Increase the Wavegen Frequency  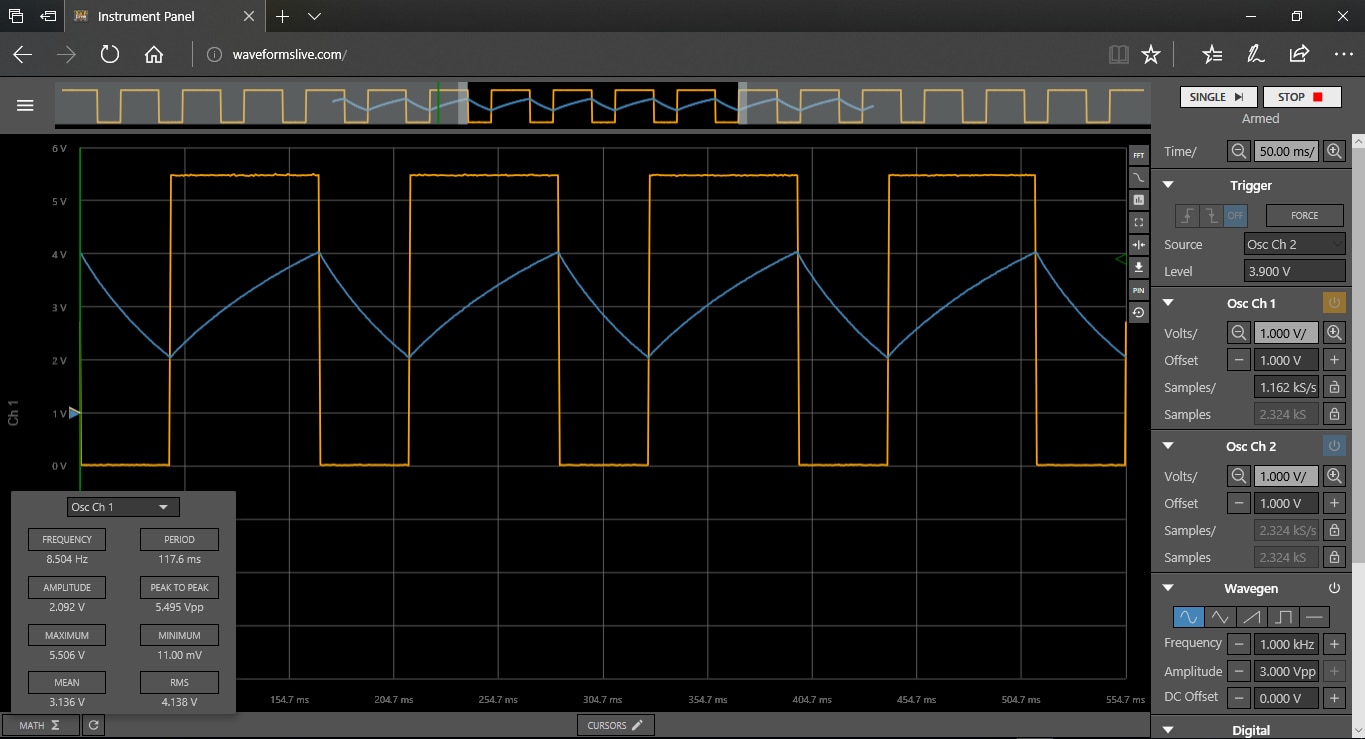pos(1334,644)
